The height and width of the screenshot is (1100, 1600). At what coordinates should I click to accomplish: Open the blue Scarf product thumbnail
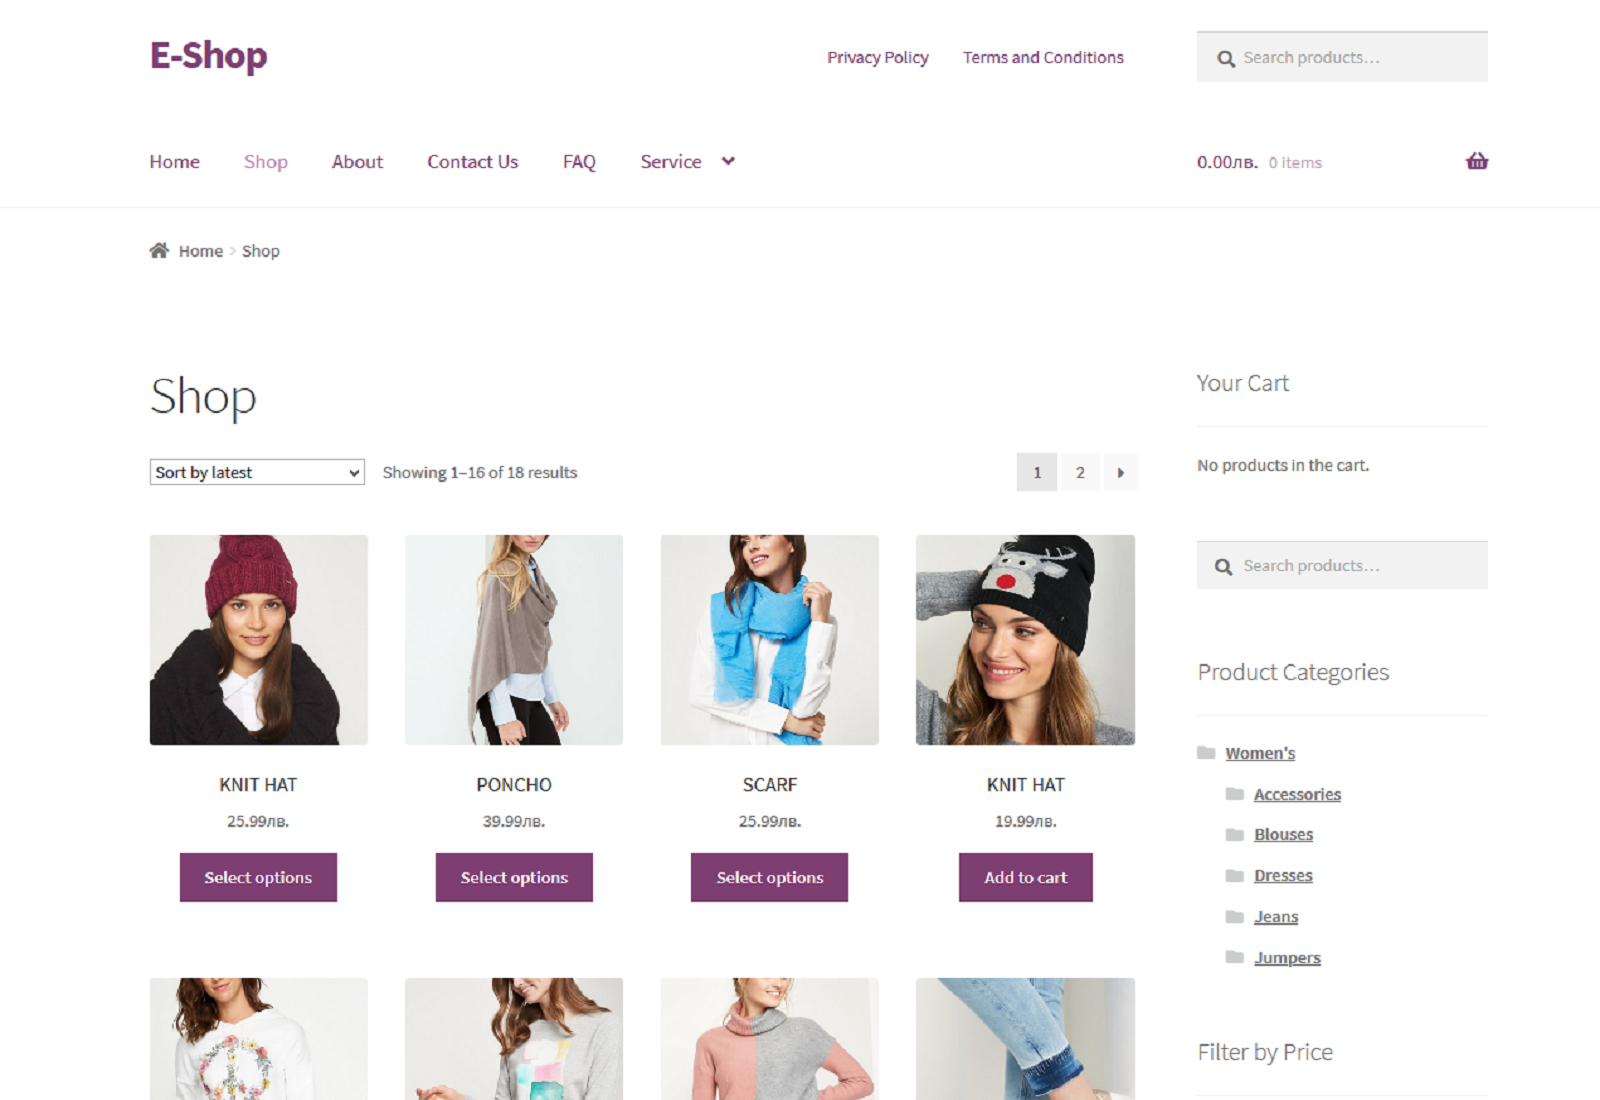coord(770,640)
